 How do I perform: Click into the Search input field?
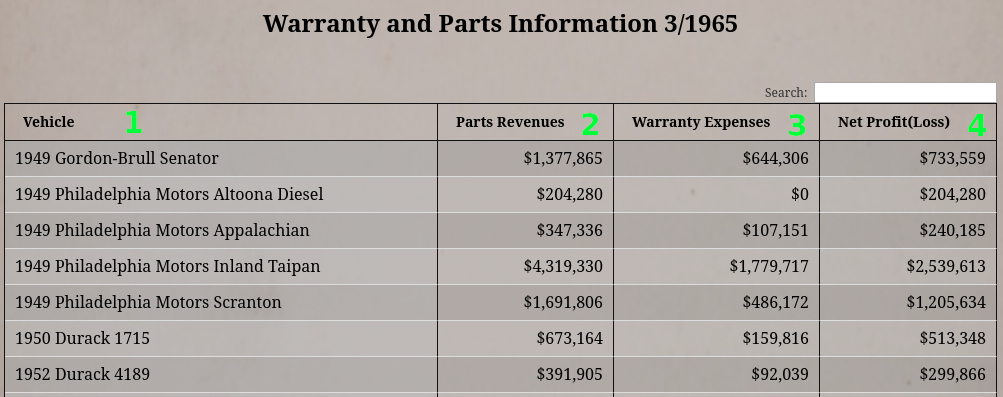[905, 93]
